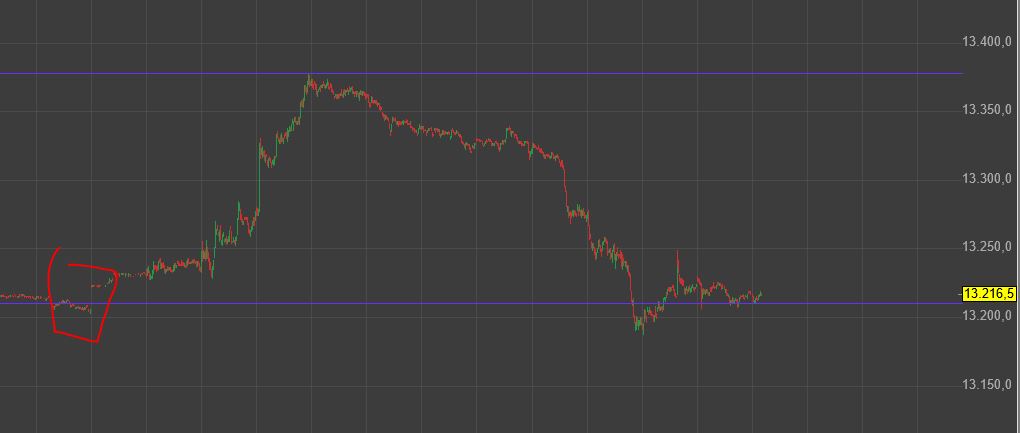Click the yellow 13.216,5 current price tag

pyautogui.click(x=988, y=295)
